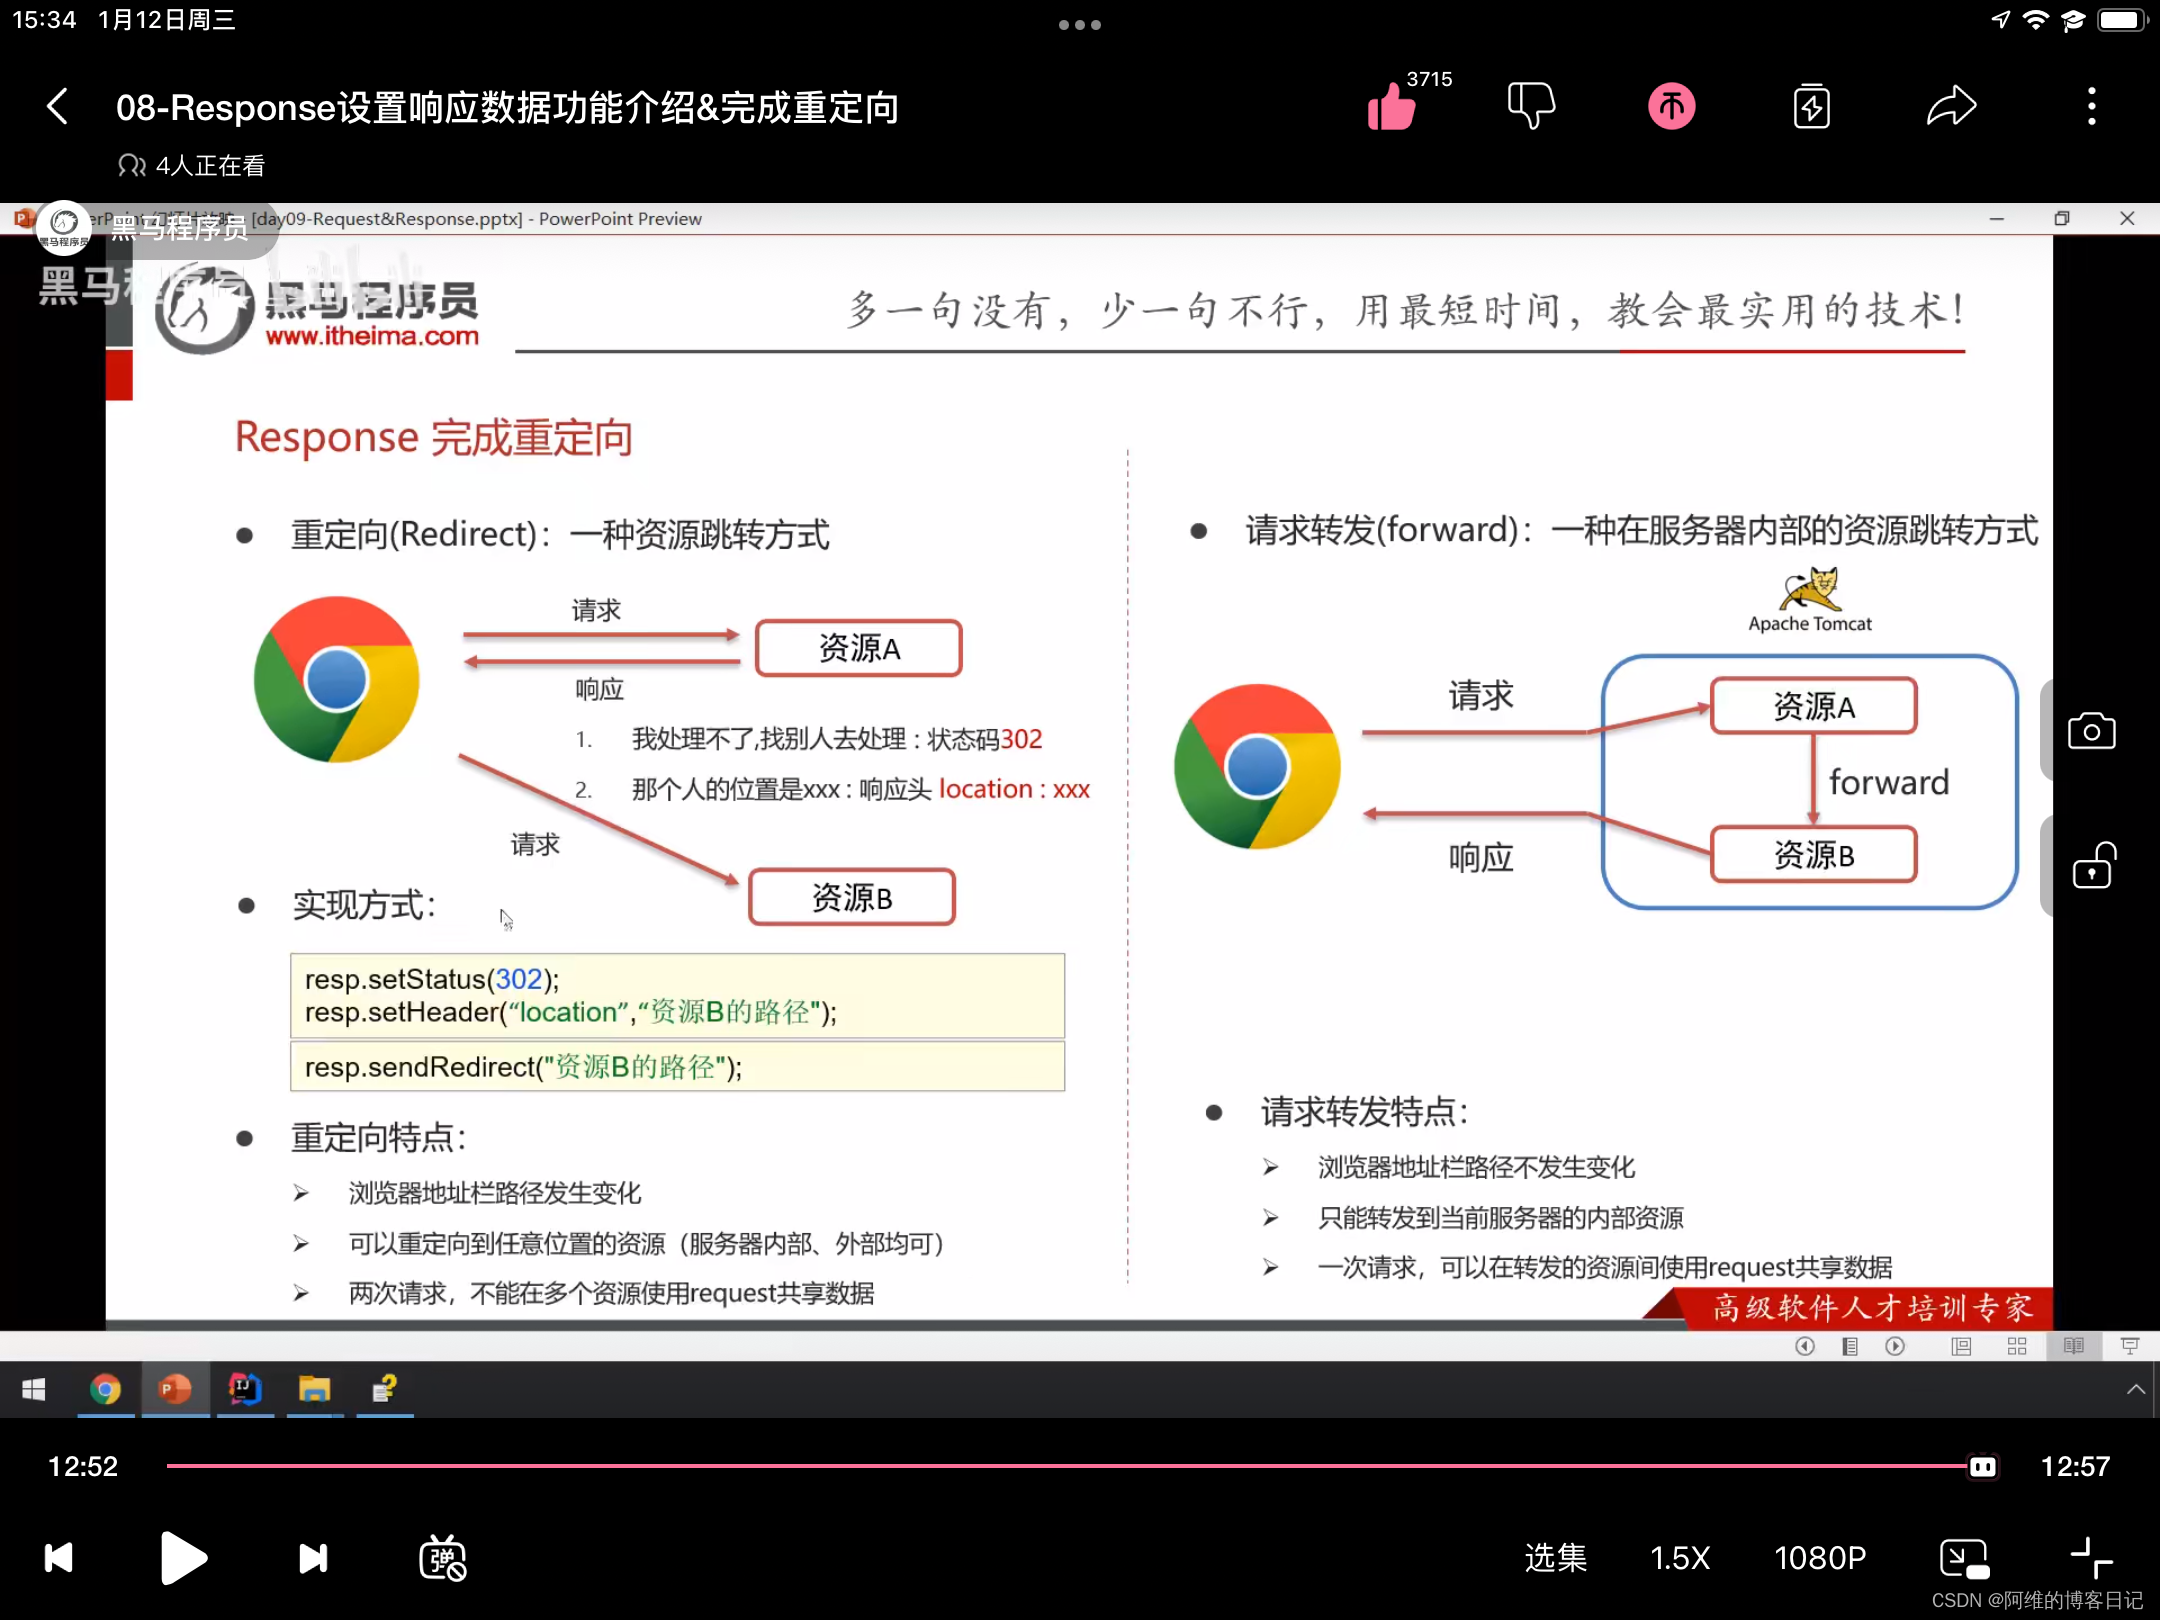Exit fullscreen with corner icon
The image size is (2160, 1620).
pyautogui.click(x=2091, y=1558)
